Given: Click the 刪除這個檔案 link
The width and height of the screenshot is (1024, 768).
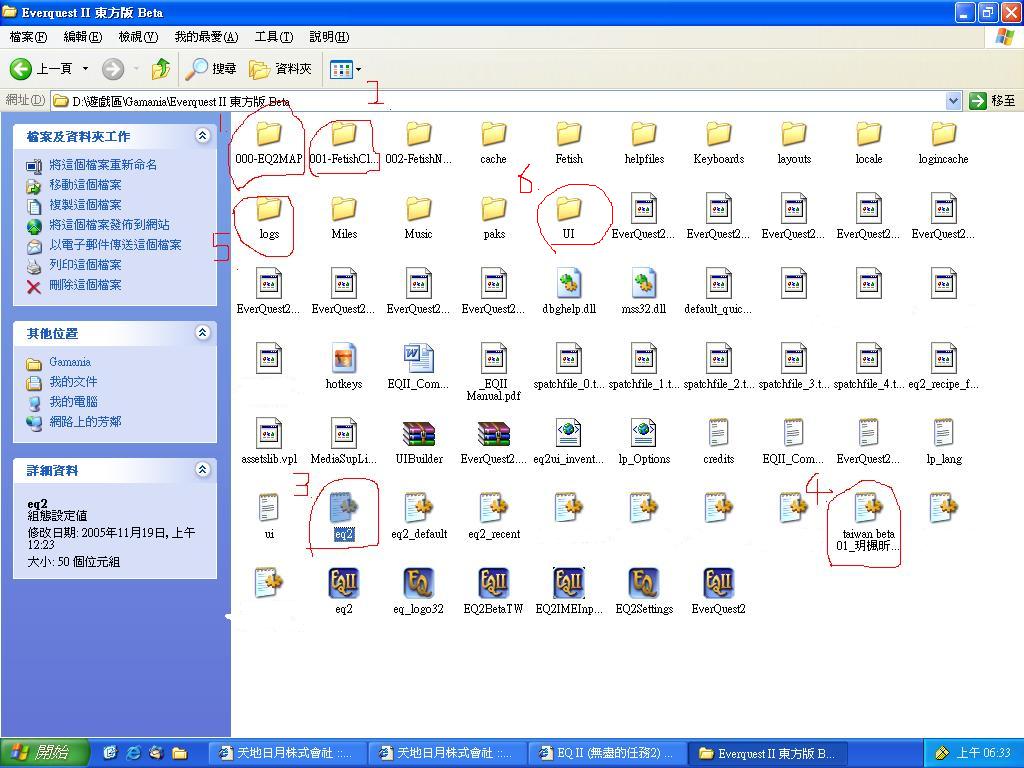Looking at the screenshot, I should pyautogui.click(x=85, y=285).
